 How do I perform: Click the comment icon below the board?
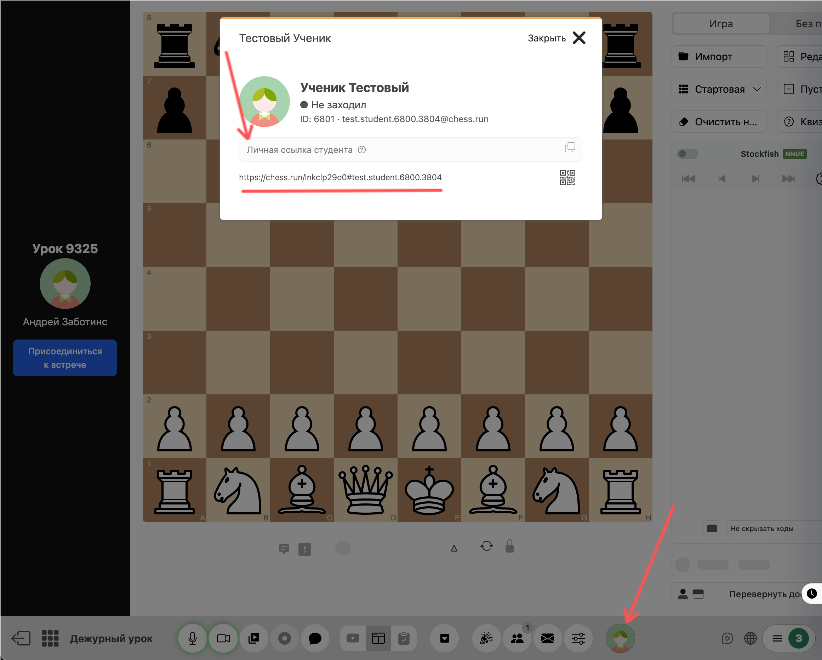pos(284,549)
